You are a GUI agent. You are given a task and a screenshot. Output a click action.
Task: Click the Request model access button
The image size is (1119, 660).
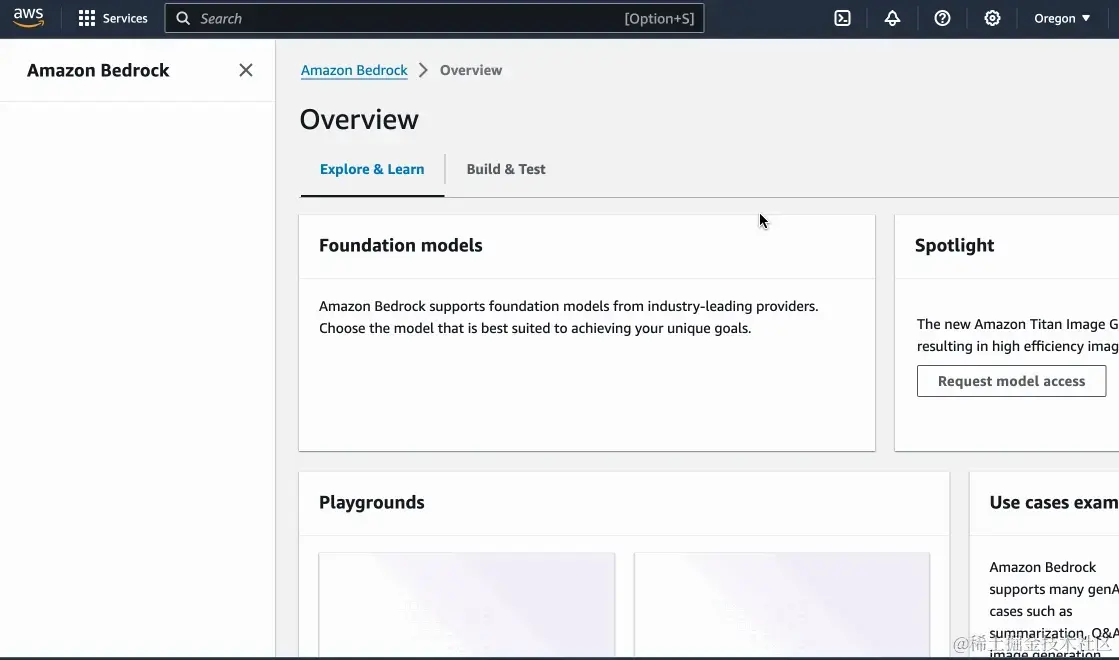[1011, 381]
